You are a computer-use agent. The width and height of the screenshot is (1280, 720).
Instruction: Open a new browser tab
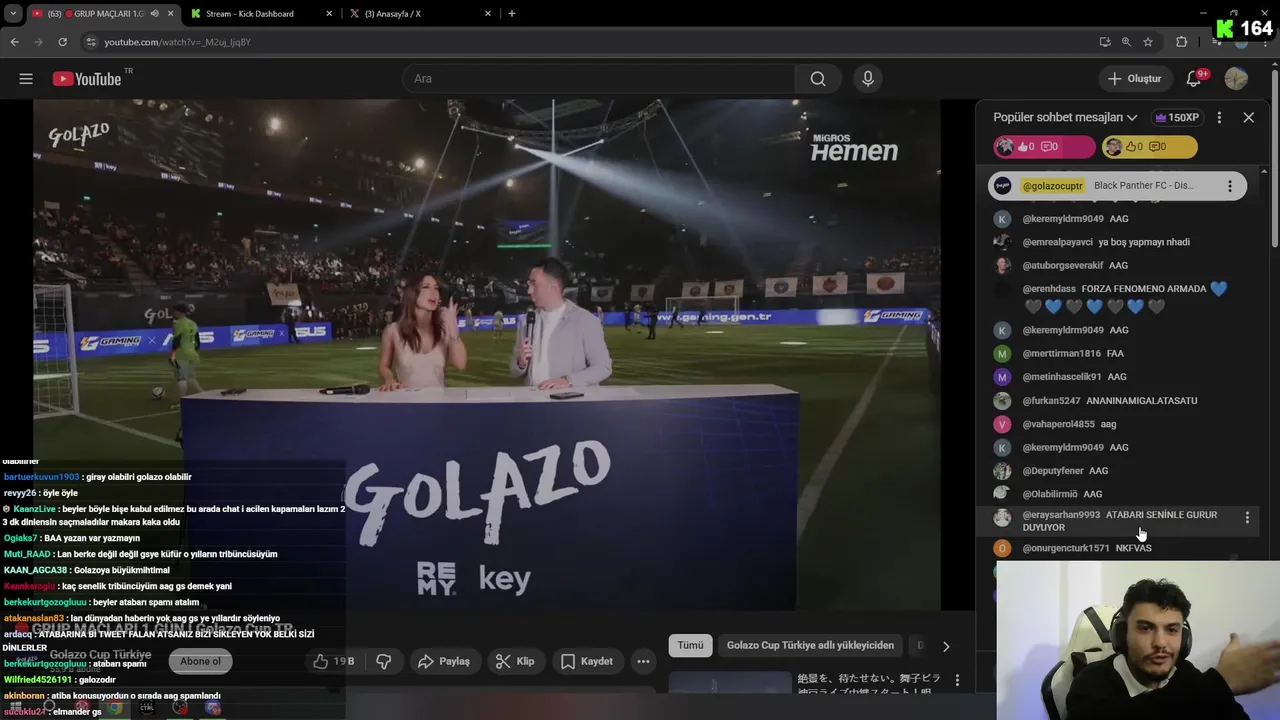[x=512, y=14]
